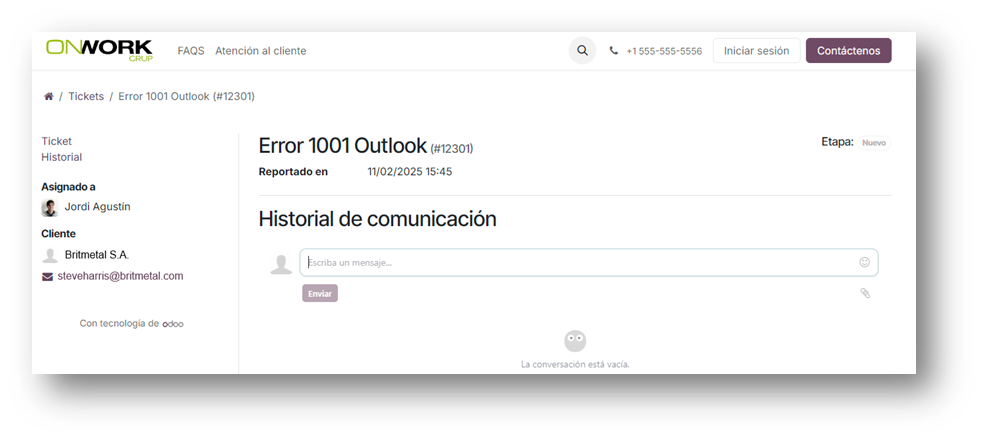This screenshot has height=439, width=981.
Task: Jump to the Ticket section in sidebar
Action: [56, 141]
